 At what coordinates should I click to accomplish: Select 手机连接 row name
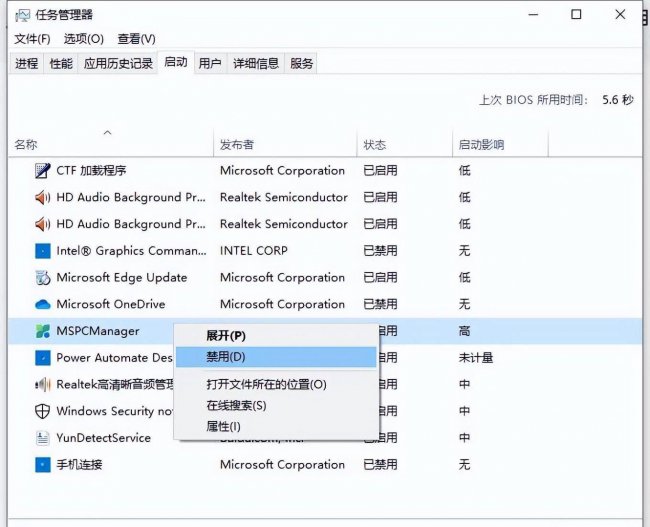(x=79, y=465)
